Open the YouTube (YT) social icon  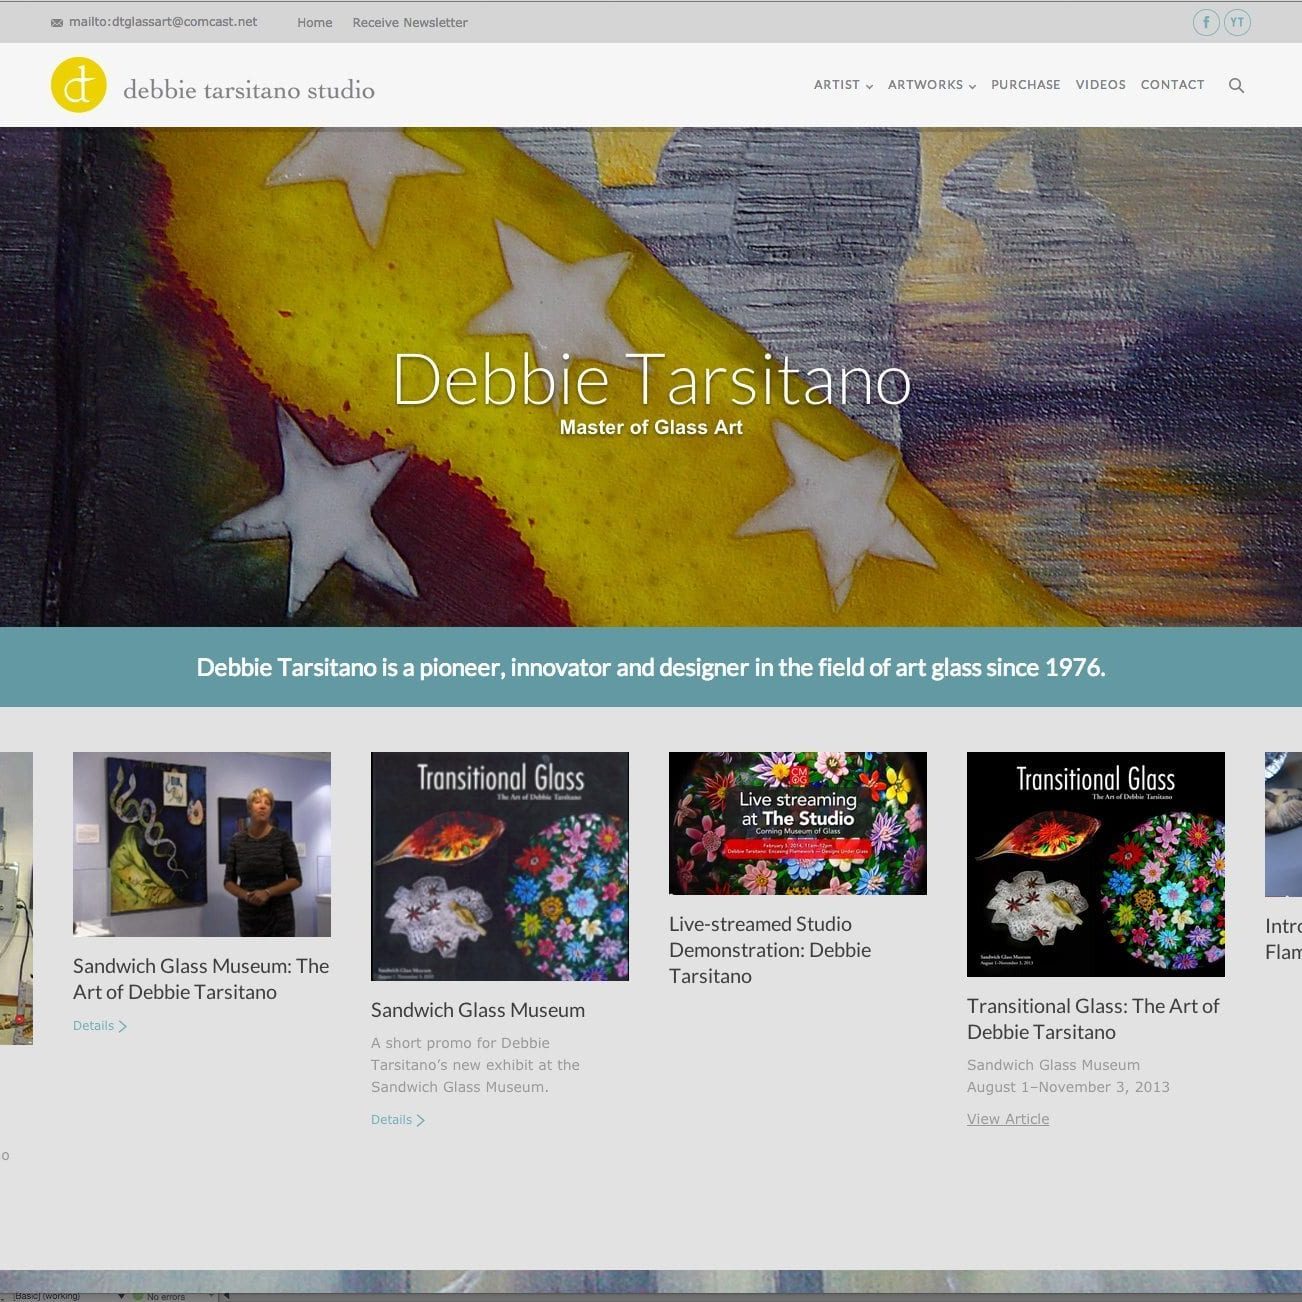[1237, 22]
